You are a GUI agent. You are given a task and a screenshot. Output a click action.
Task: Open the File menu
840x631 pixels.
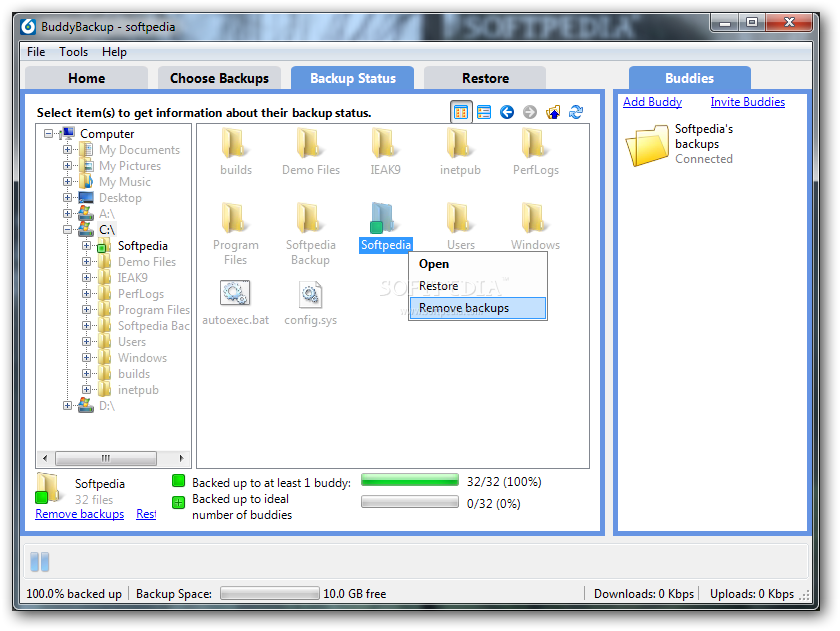[x=36, y=52]
